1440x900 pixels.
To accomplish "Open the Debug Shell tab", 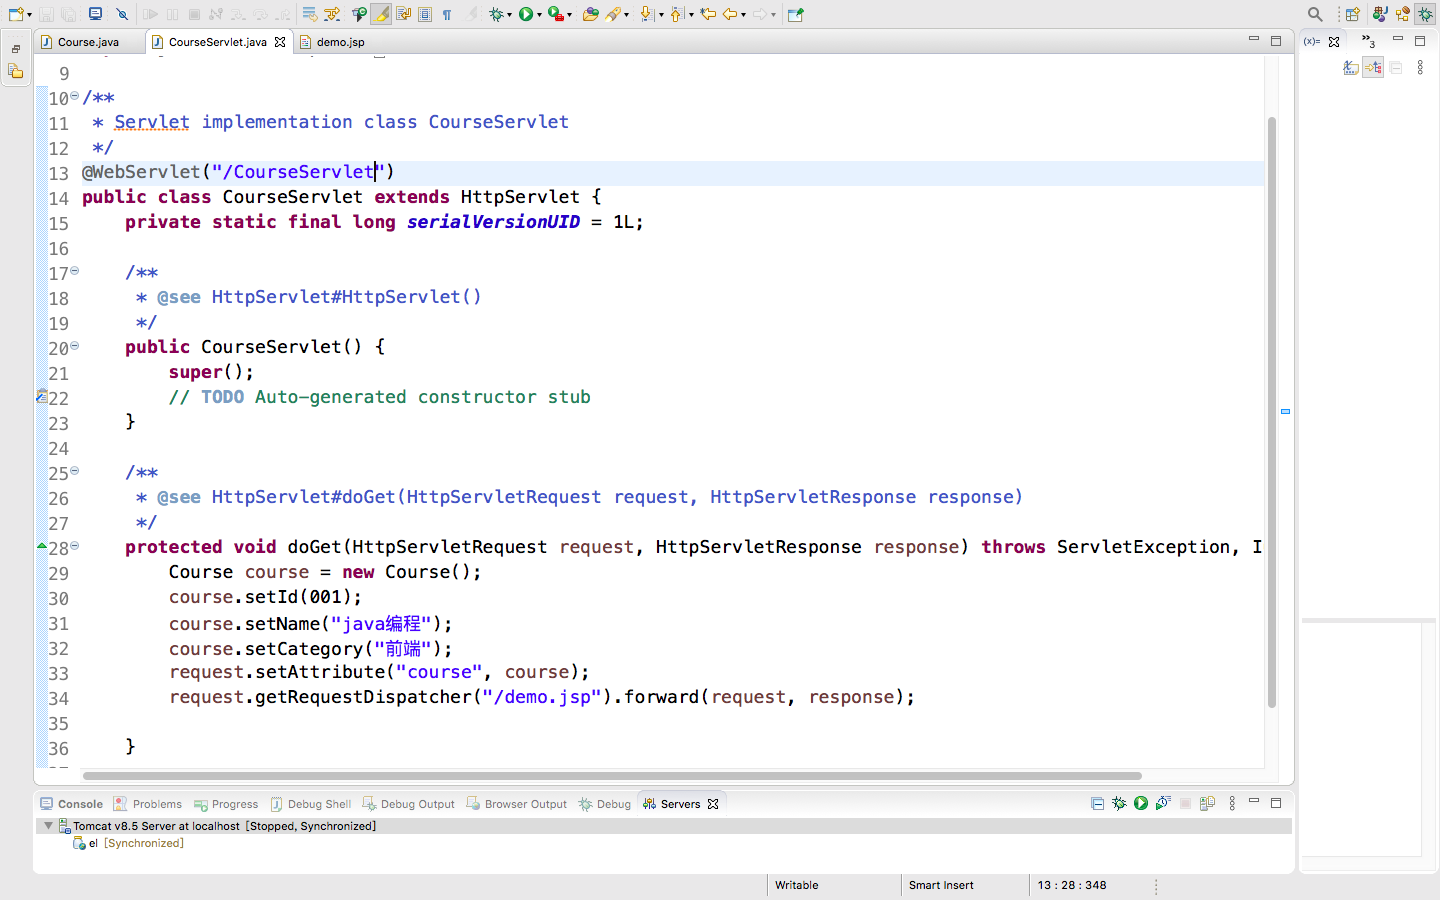I will click(x=311, y=804).
